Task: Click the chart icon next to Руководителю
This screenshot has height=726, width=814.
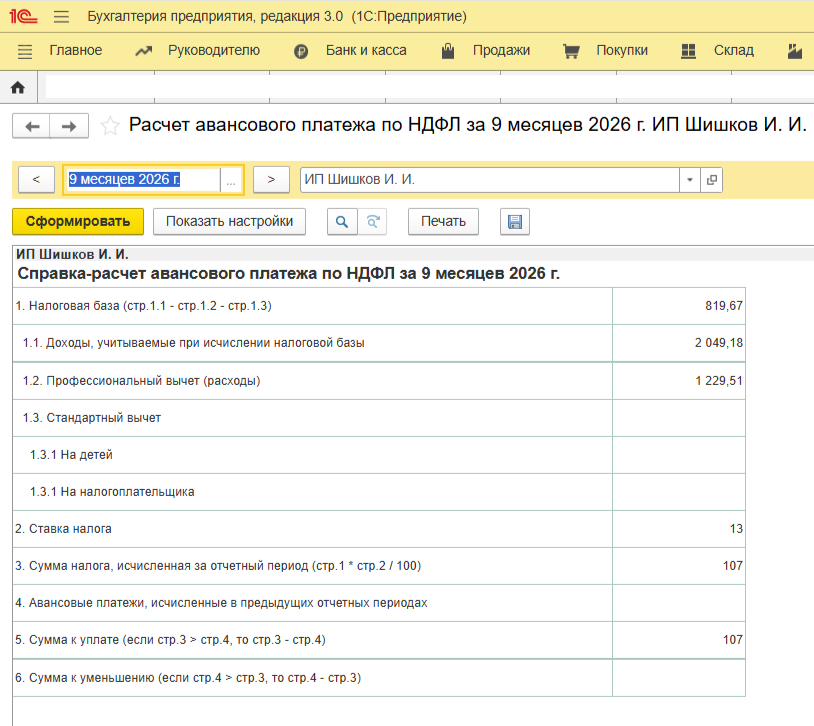Action: pos(143,51)
